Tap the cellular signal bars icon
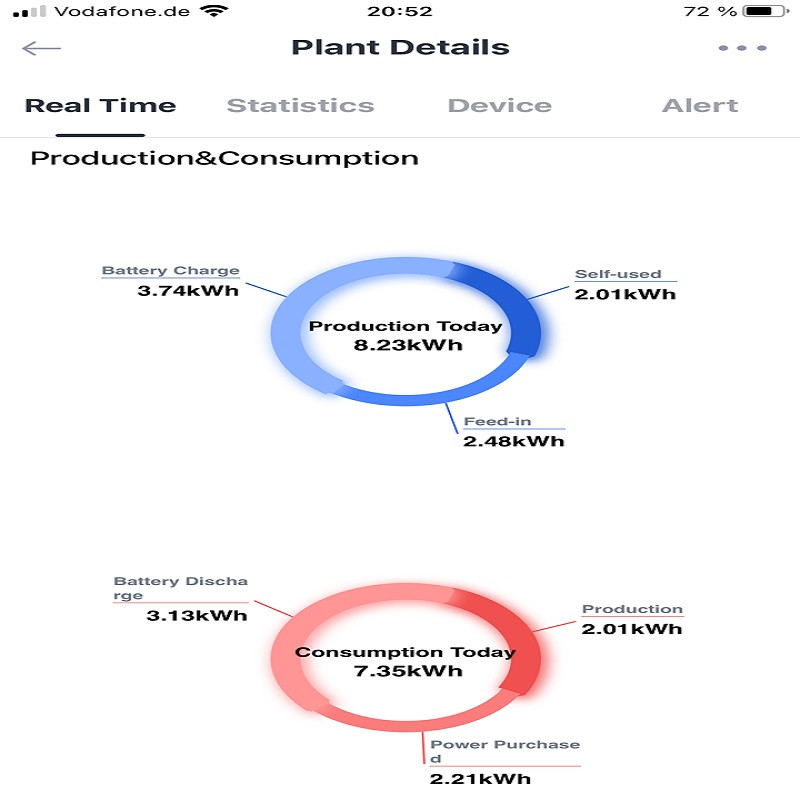This screenshot has height=800, width=800. click(x=30, y=12)
